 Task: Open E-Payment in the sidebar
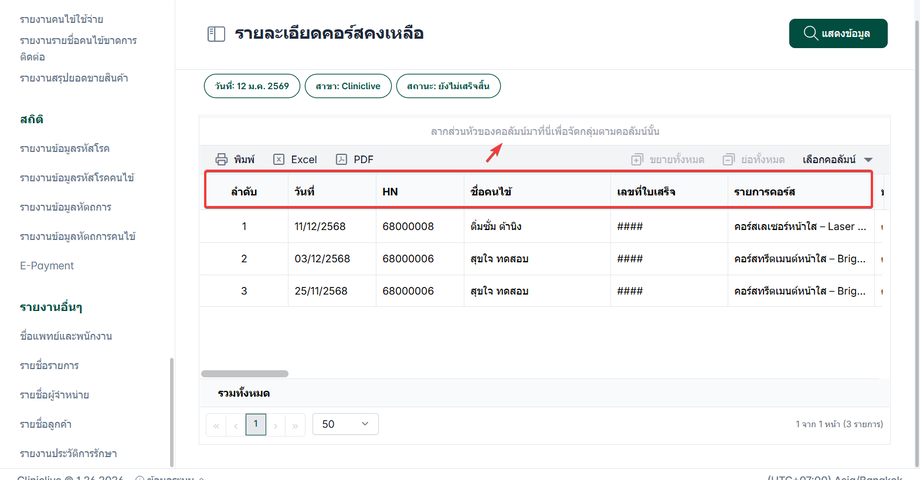(x=46, y=266)
